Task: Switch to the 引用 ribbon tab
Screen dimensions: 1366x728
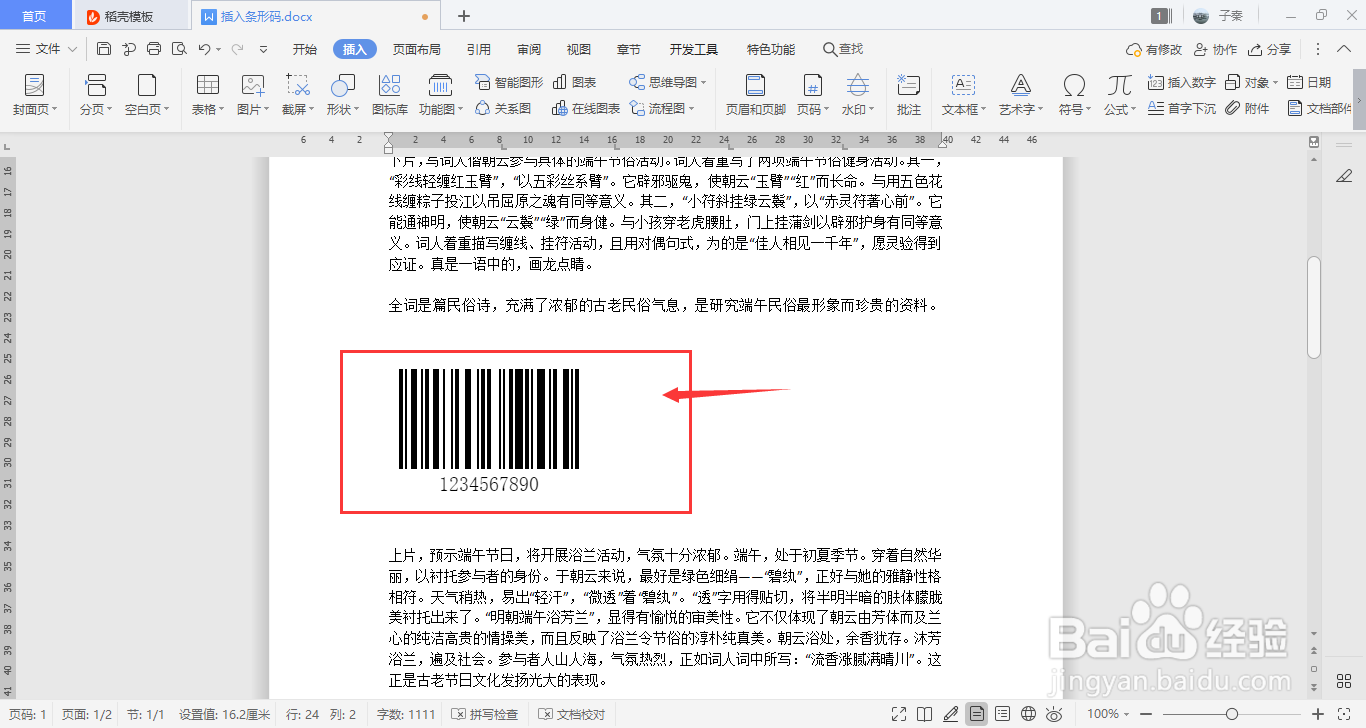Action: pos(479,49)
